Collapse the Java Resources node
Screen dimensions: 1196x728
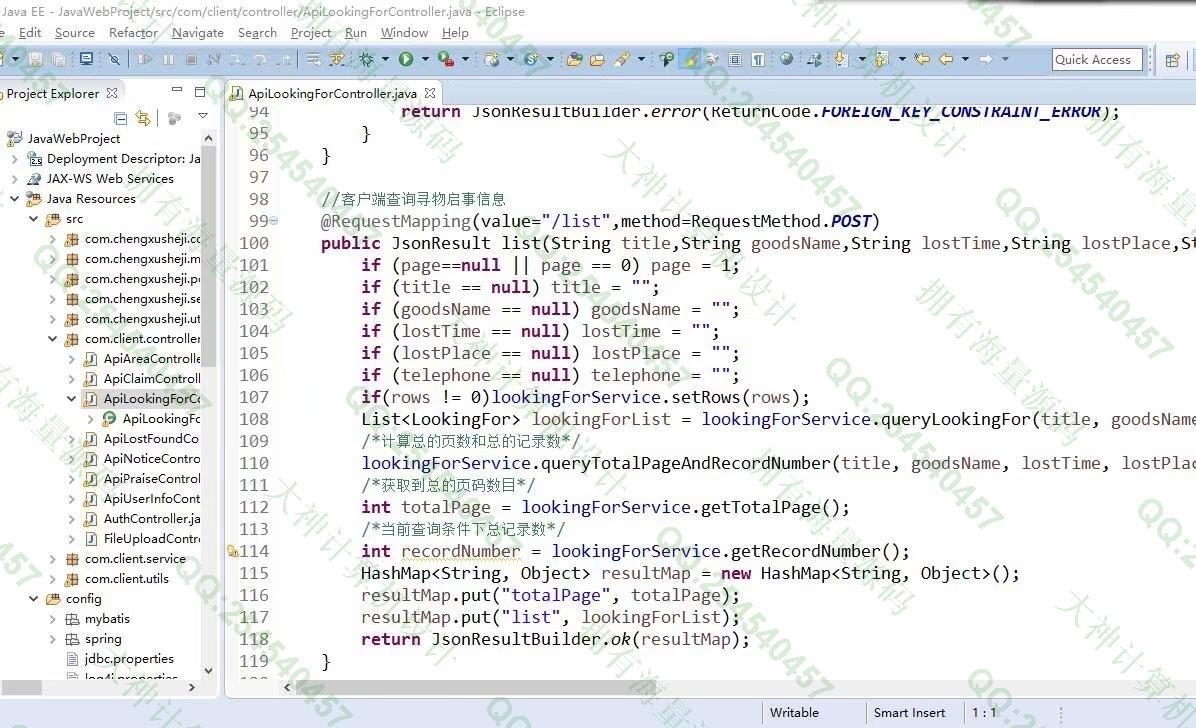(14, 198)
